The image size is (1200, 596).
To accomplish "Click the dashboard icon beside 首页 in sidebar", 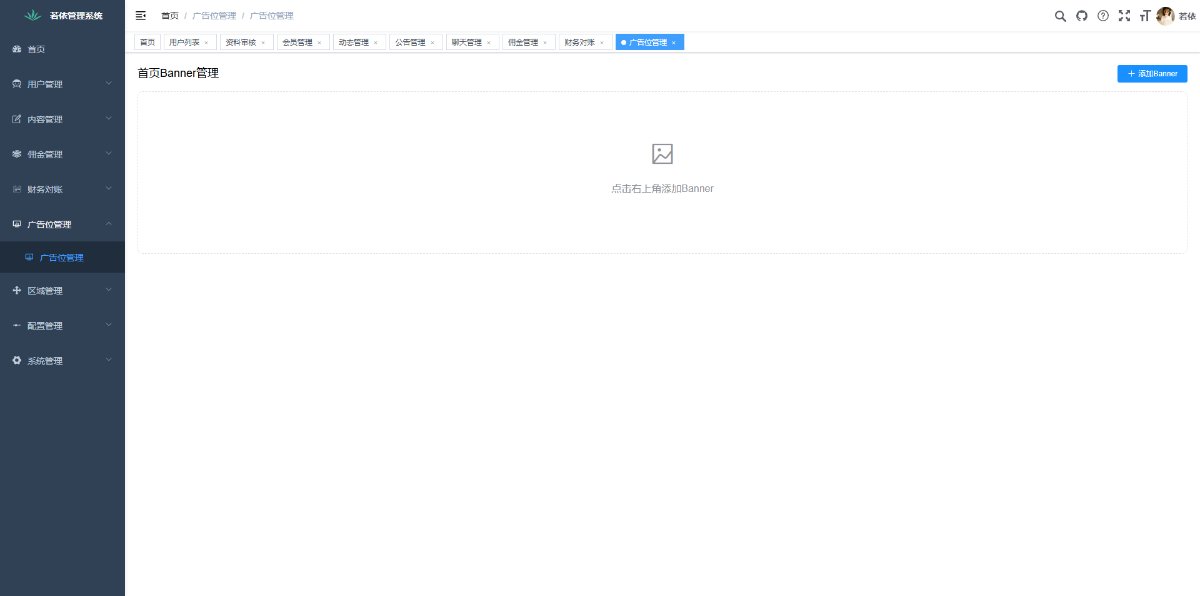I will point(16,49).
